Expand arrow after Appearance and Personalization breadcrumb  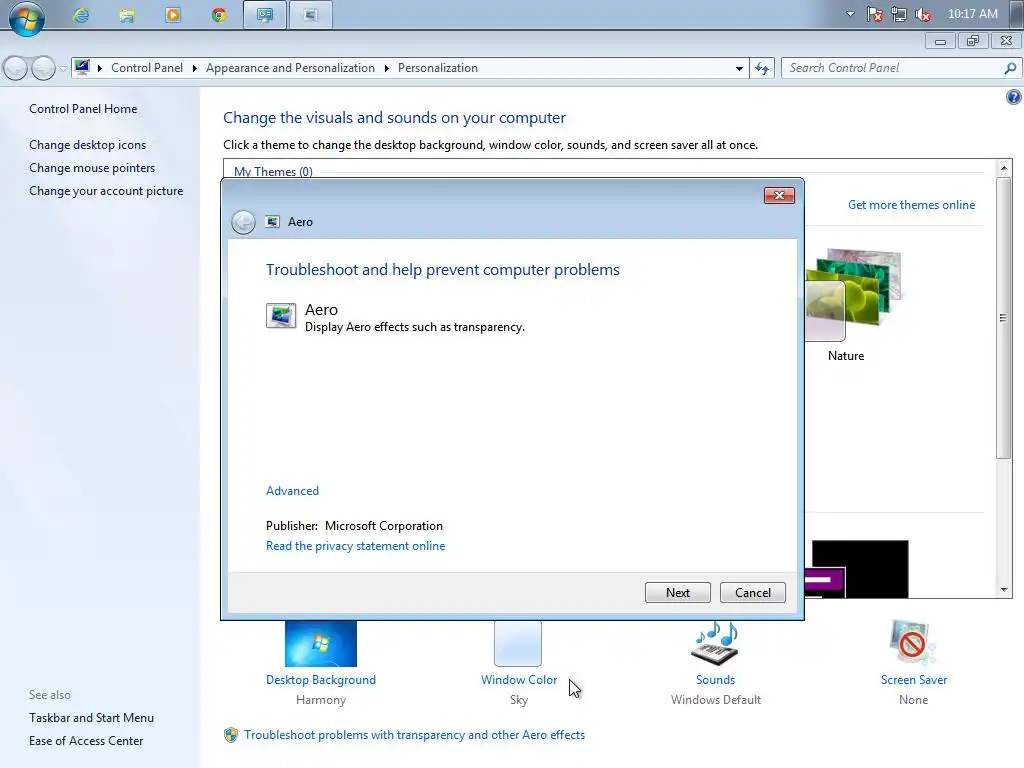coord(387,68)
